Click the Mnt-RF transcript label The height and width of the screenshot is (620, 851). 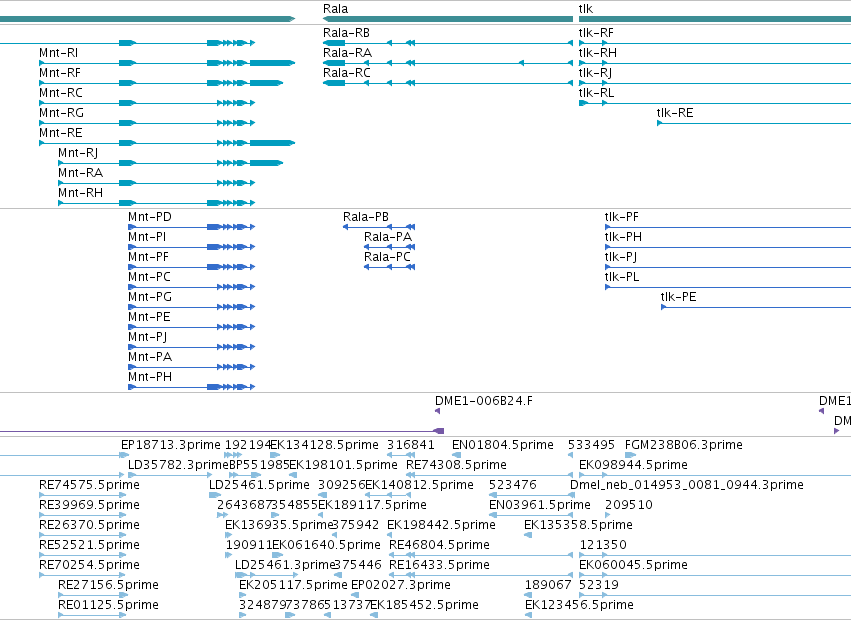click(60, 73)
